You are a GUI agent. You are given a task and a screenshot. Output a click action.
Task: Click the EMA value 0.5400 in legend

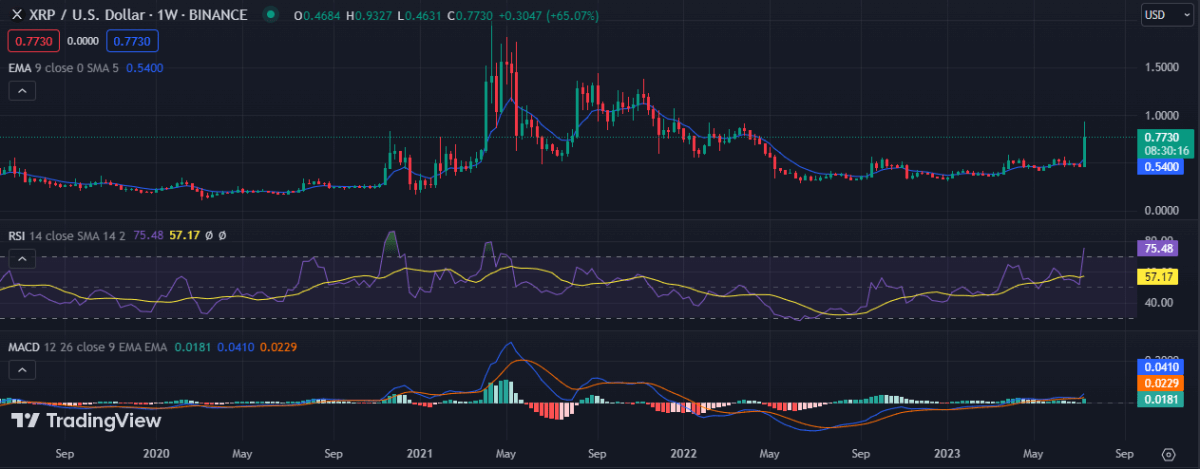point(145,68)
